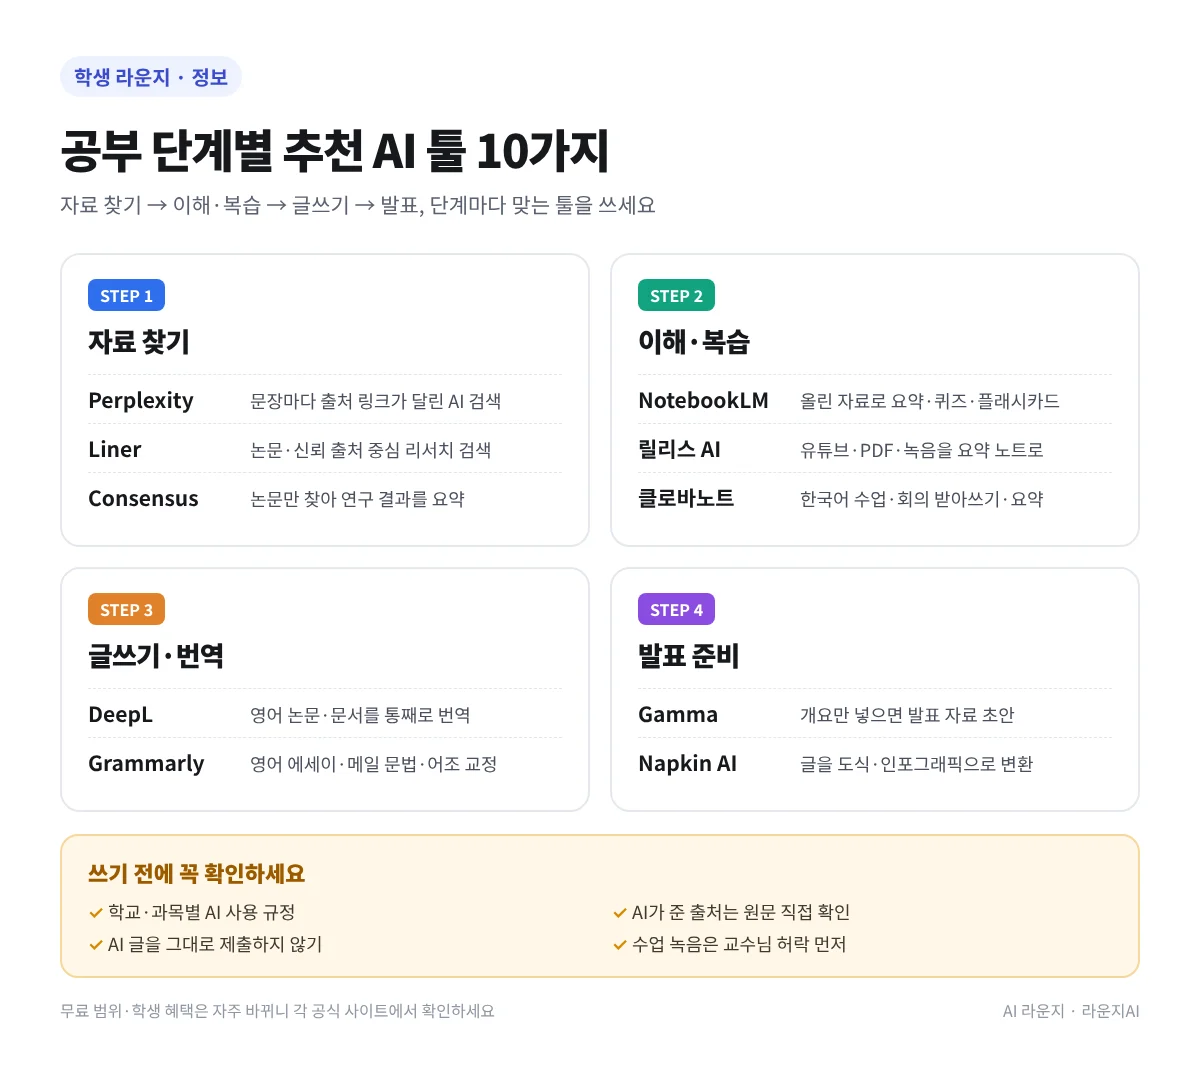Select the 클로바노트 tool name
Screen dimensions: 1200x1066
(686, 498)
